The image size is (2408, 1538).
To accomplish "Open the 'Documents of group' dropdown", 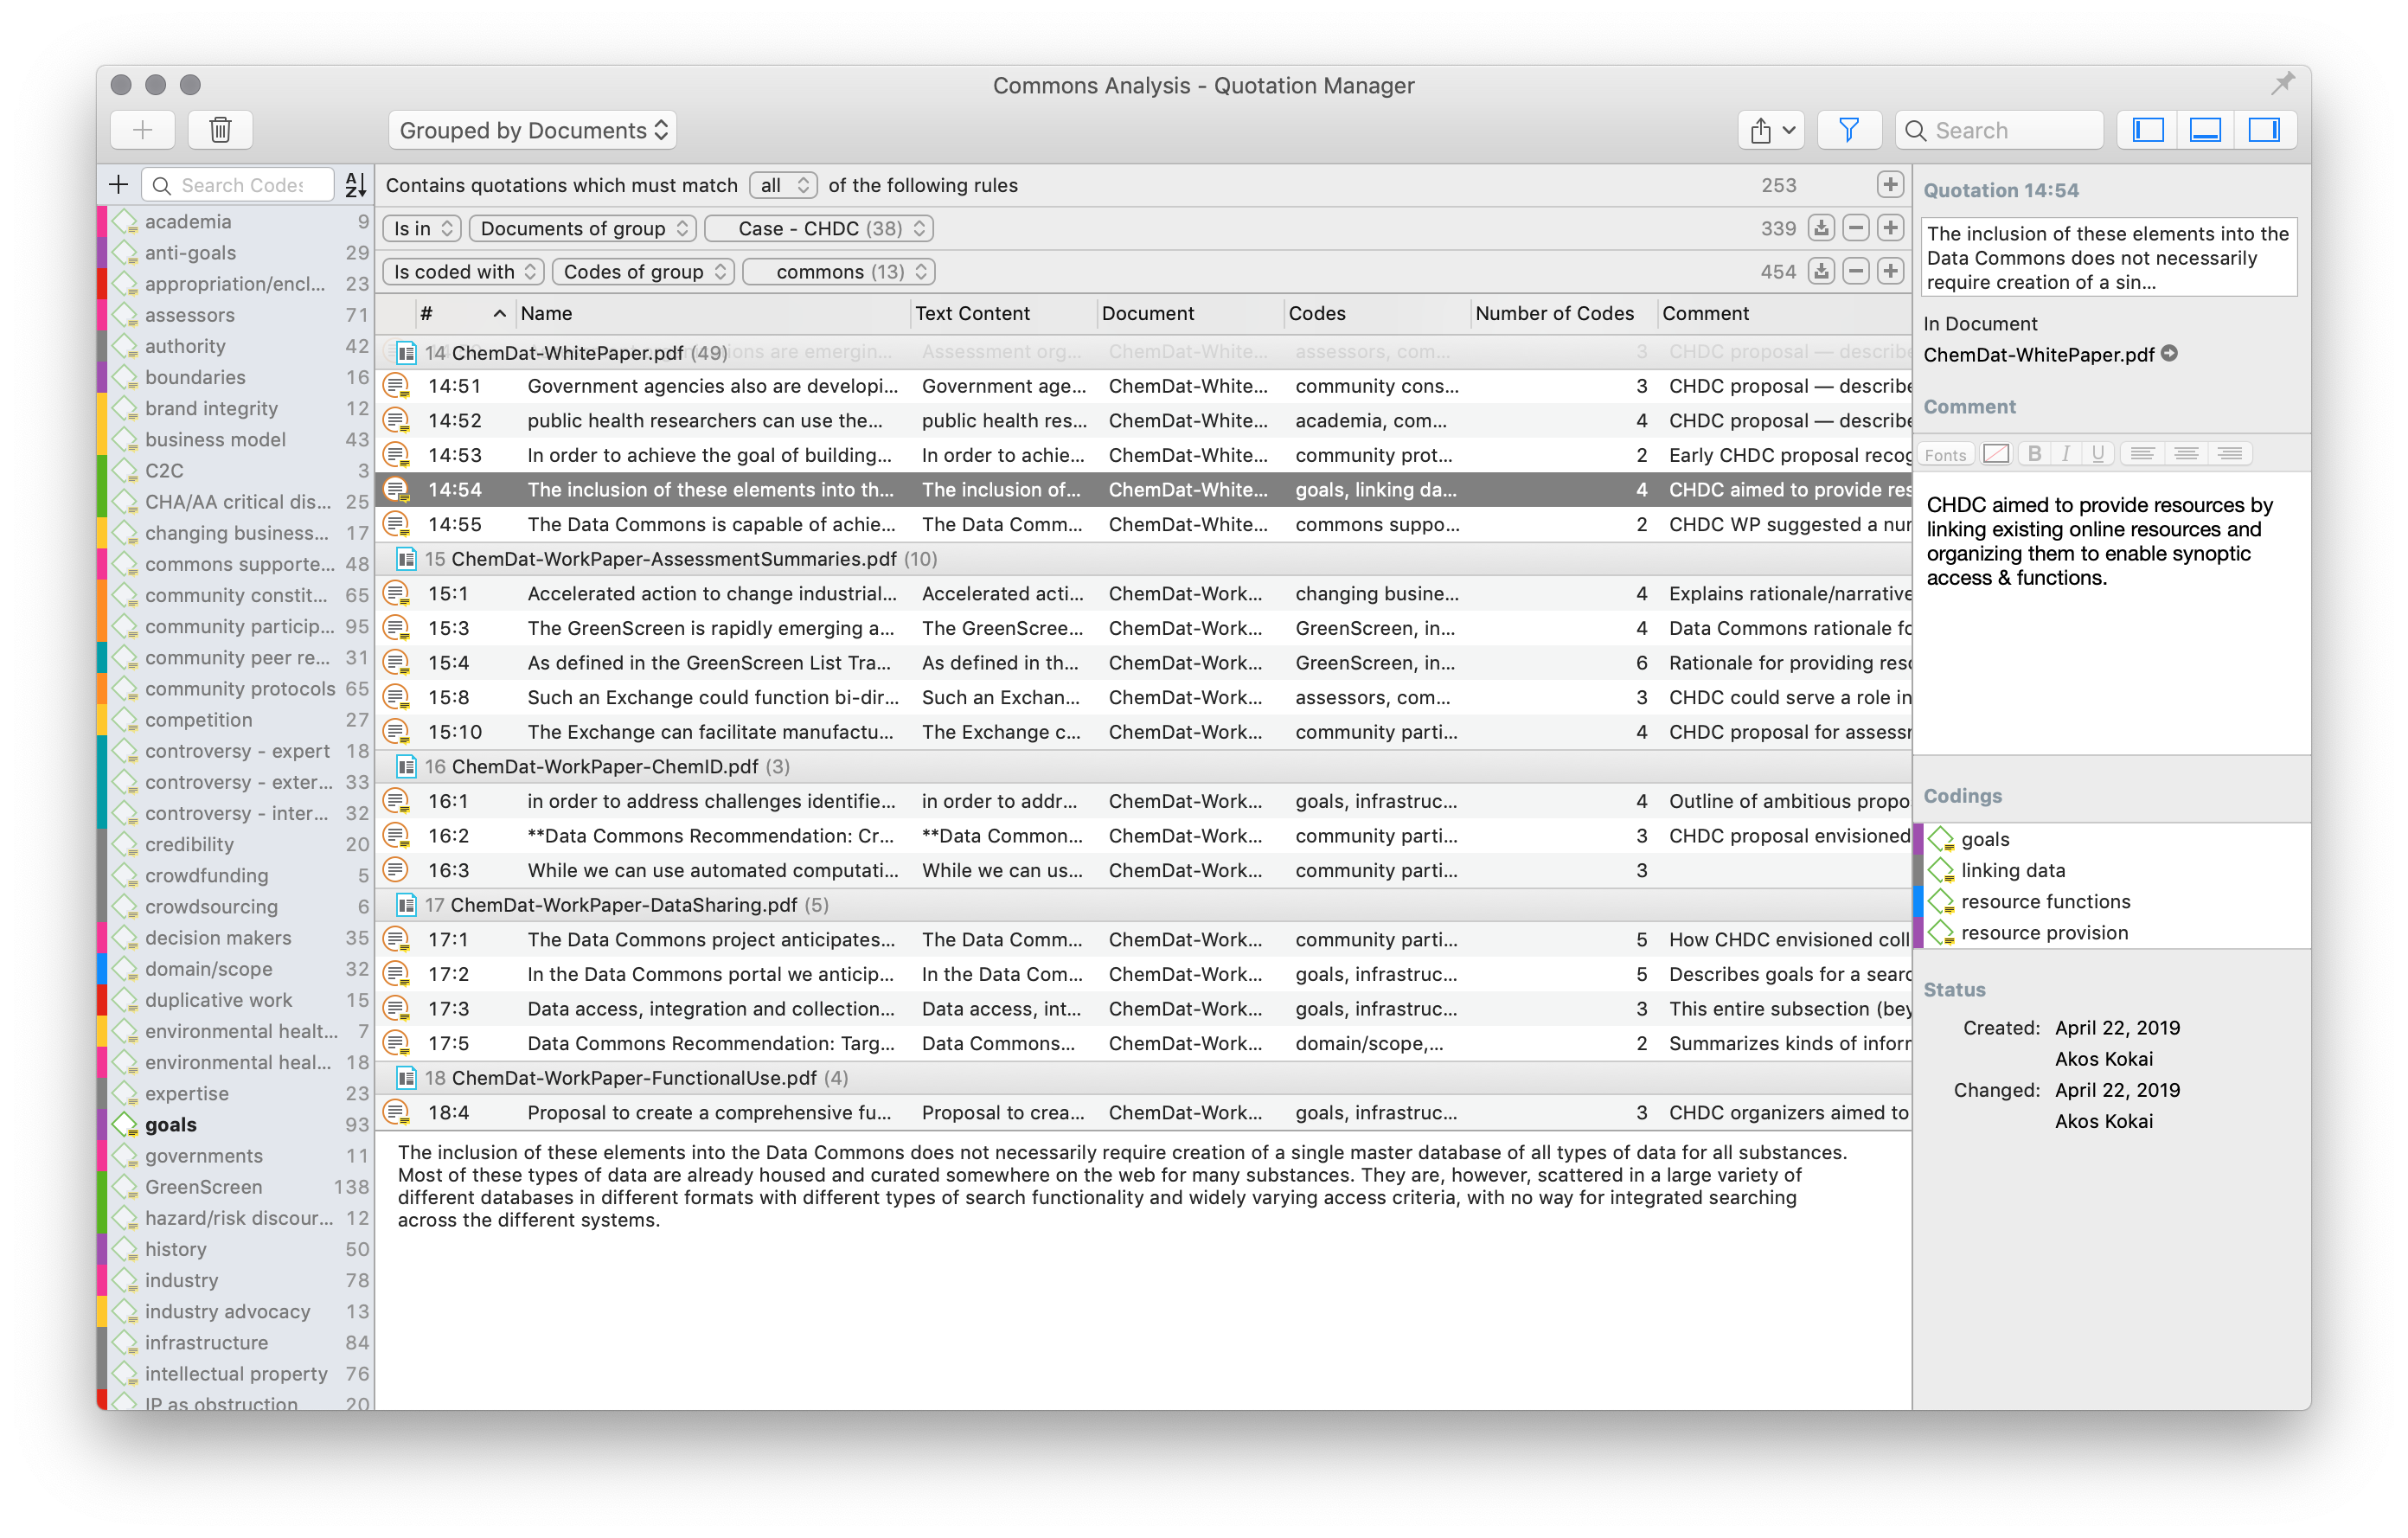I will click(x=583, y=228).
